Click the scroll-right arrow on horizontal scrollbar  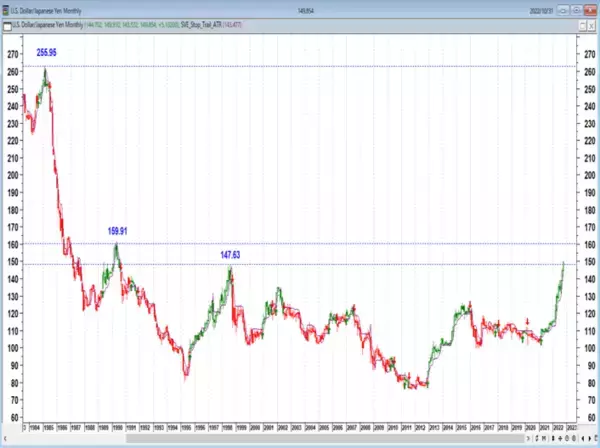click(x=529, y=438)
